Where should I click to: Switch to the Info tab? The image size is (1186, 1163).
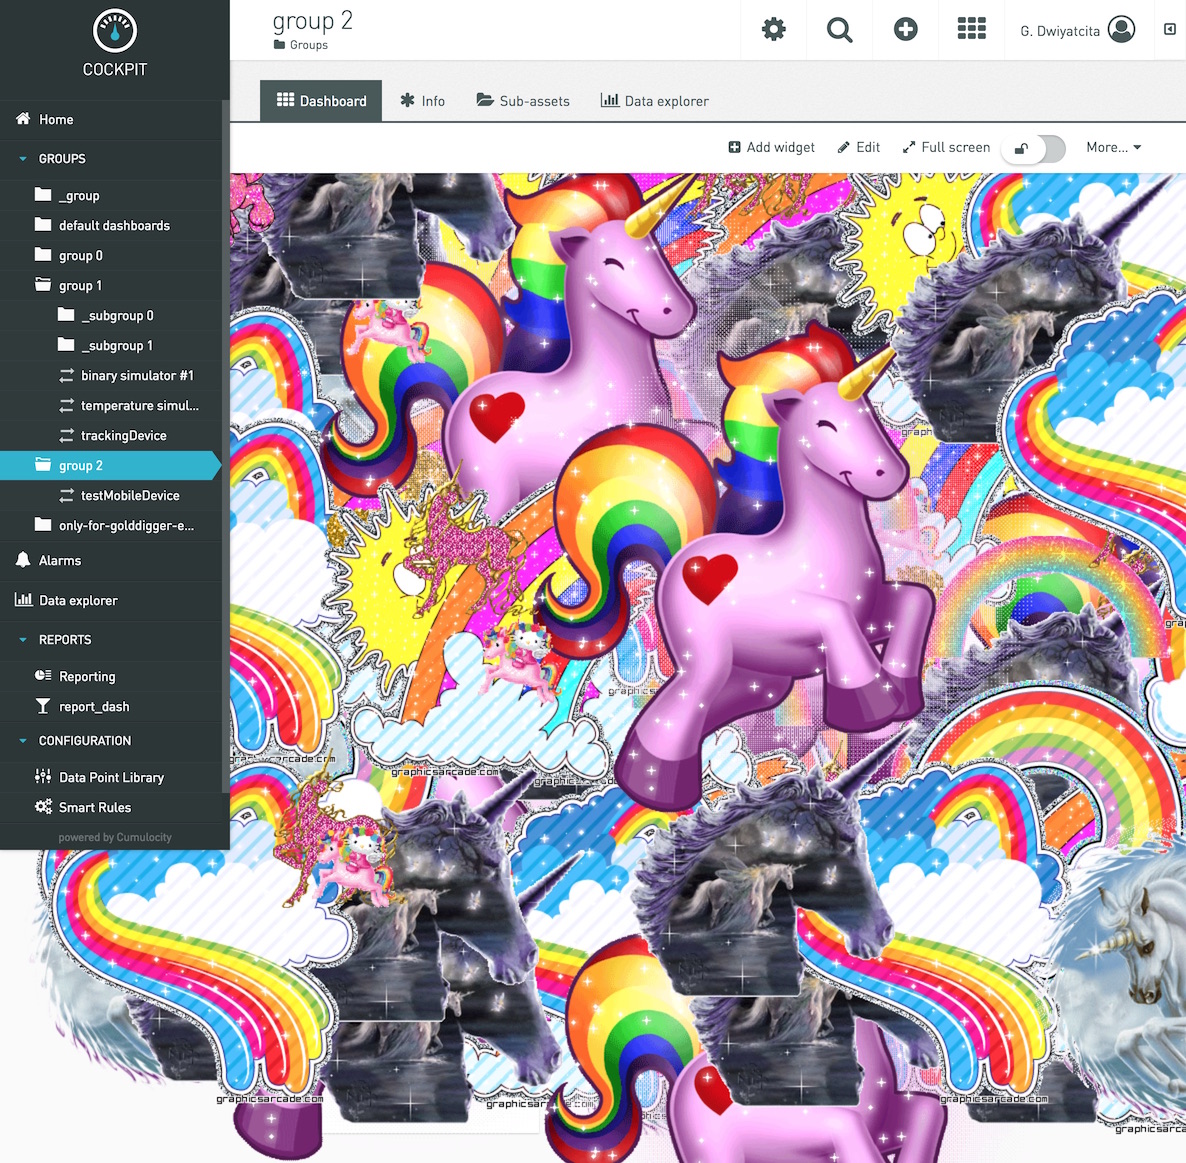click(x=423, y=101)
